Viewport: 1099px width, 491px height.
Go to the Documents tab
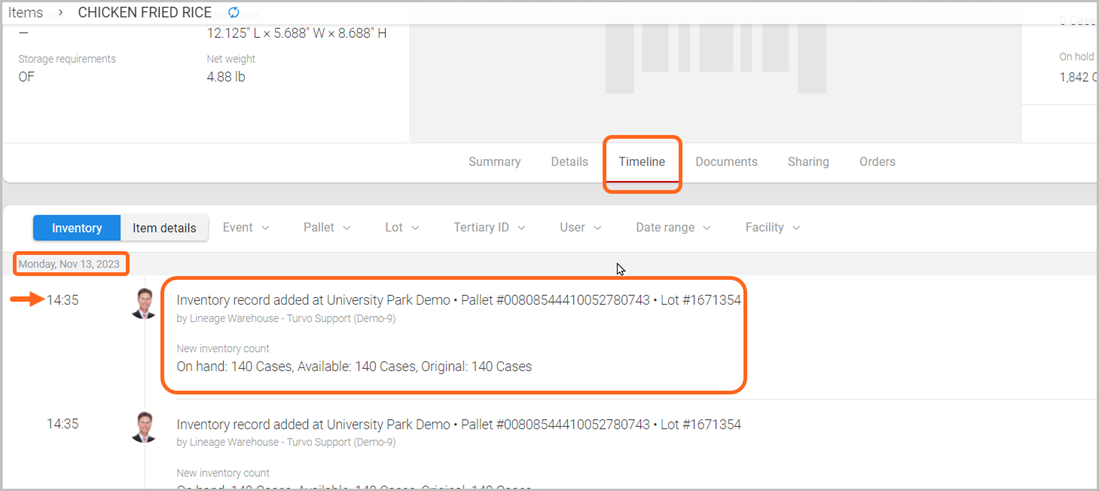coord(726,162)
